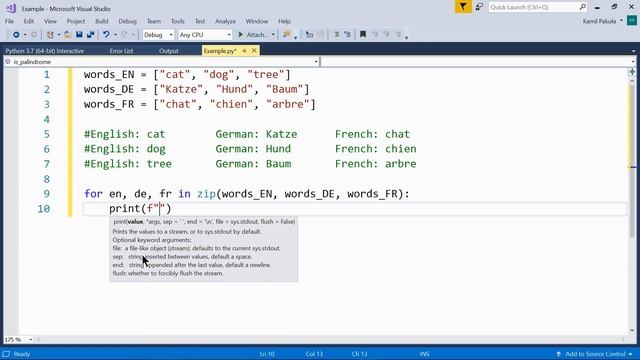Click the comment out lines icon
The height and width of the screenshot is (360, 640).
336,35
